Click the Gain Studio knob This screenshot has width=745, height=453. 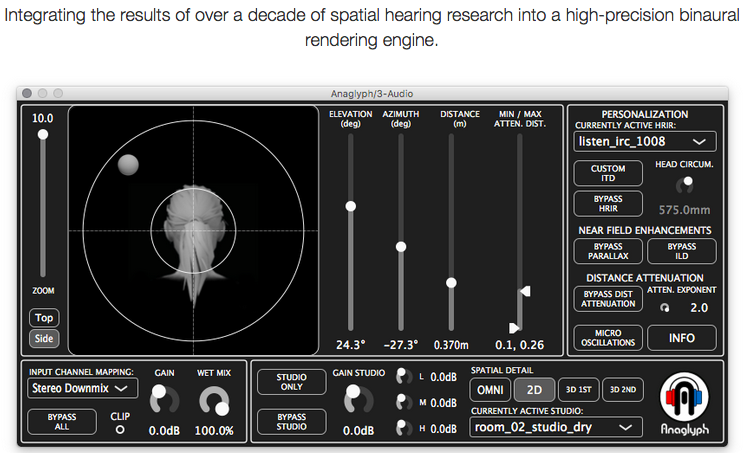(x=358, y=399)
